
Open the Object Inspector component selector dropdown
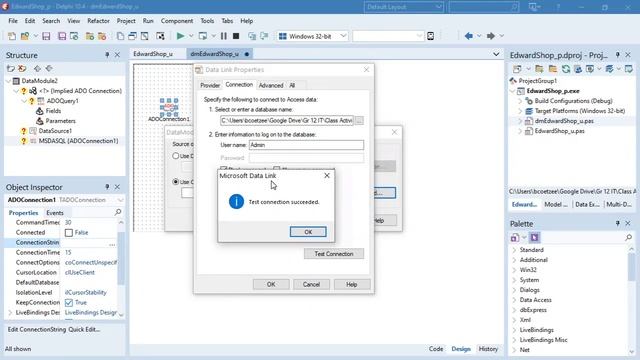(120, 200)
